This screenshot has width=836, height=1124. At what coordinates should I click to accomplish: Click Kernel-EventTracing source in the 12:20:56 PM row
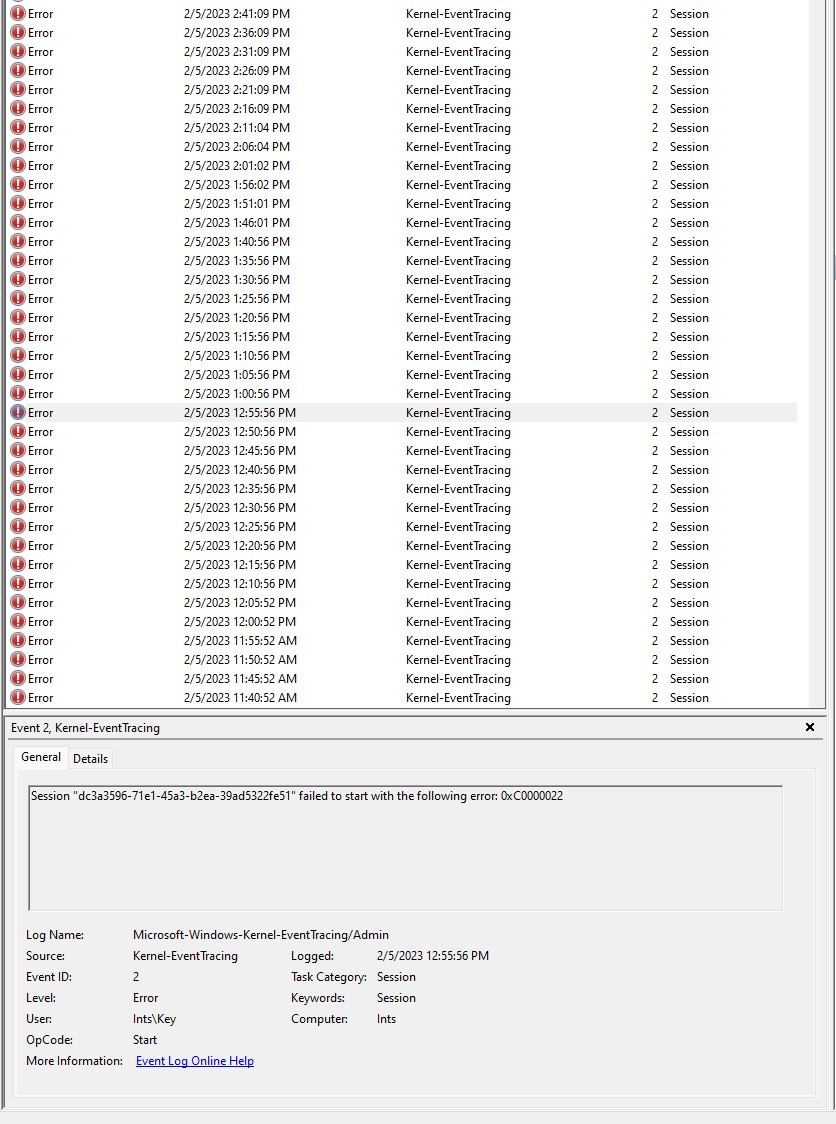(x=458, y=546)
